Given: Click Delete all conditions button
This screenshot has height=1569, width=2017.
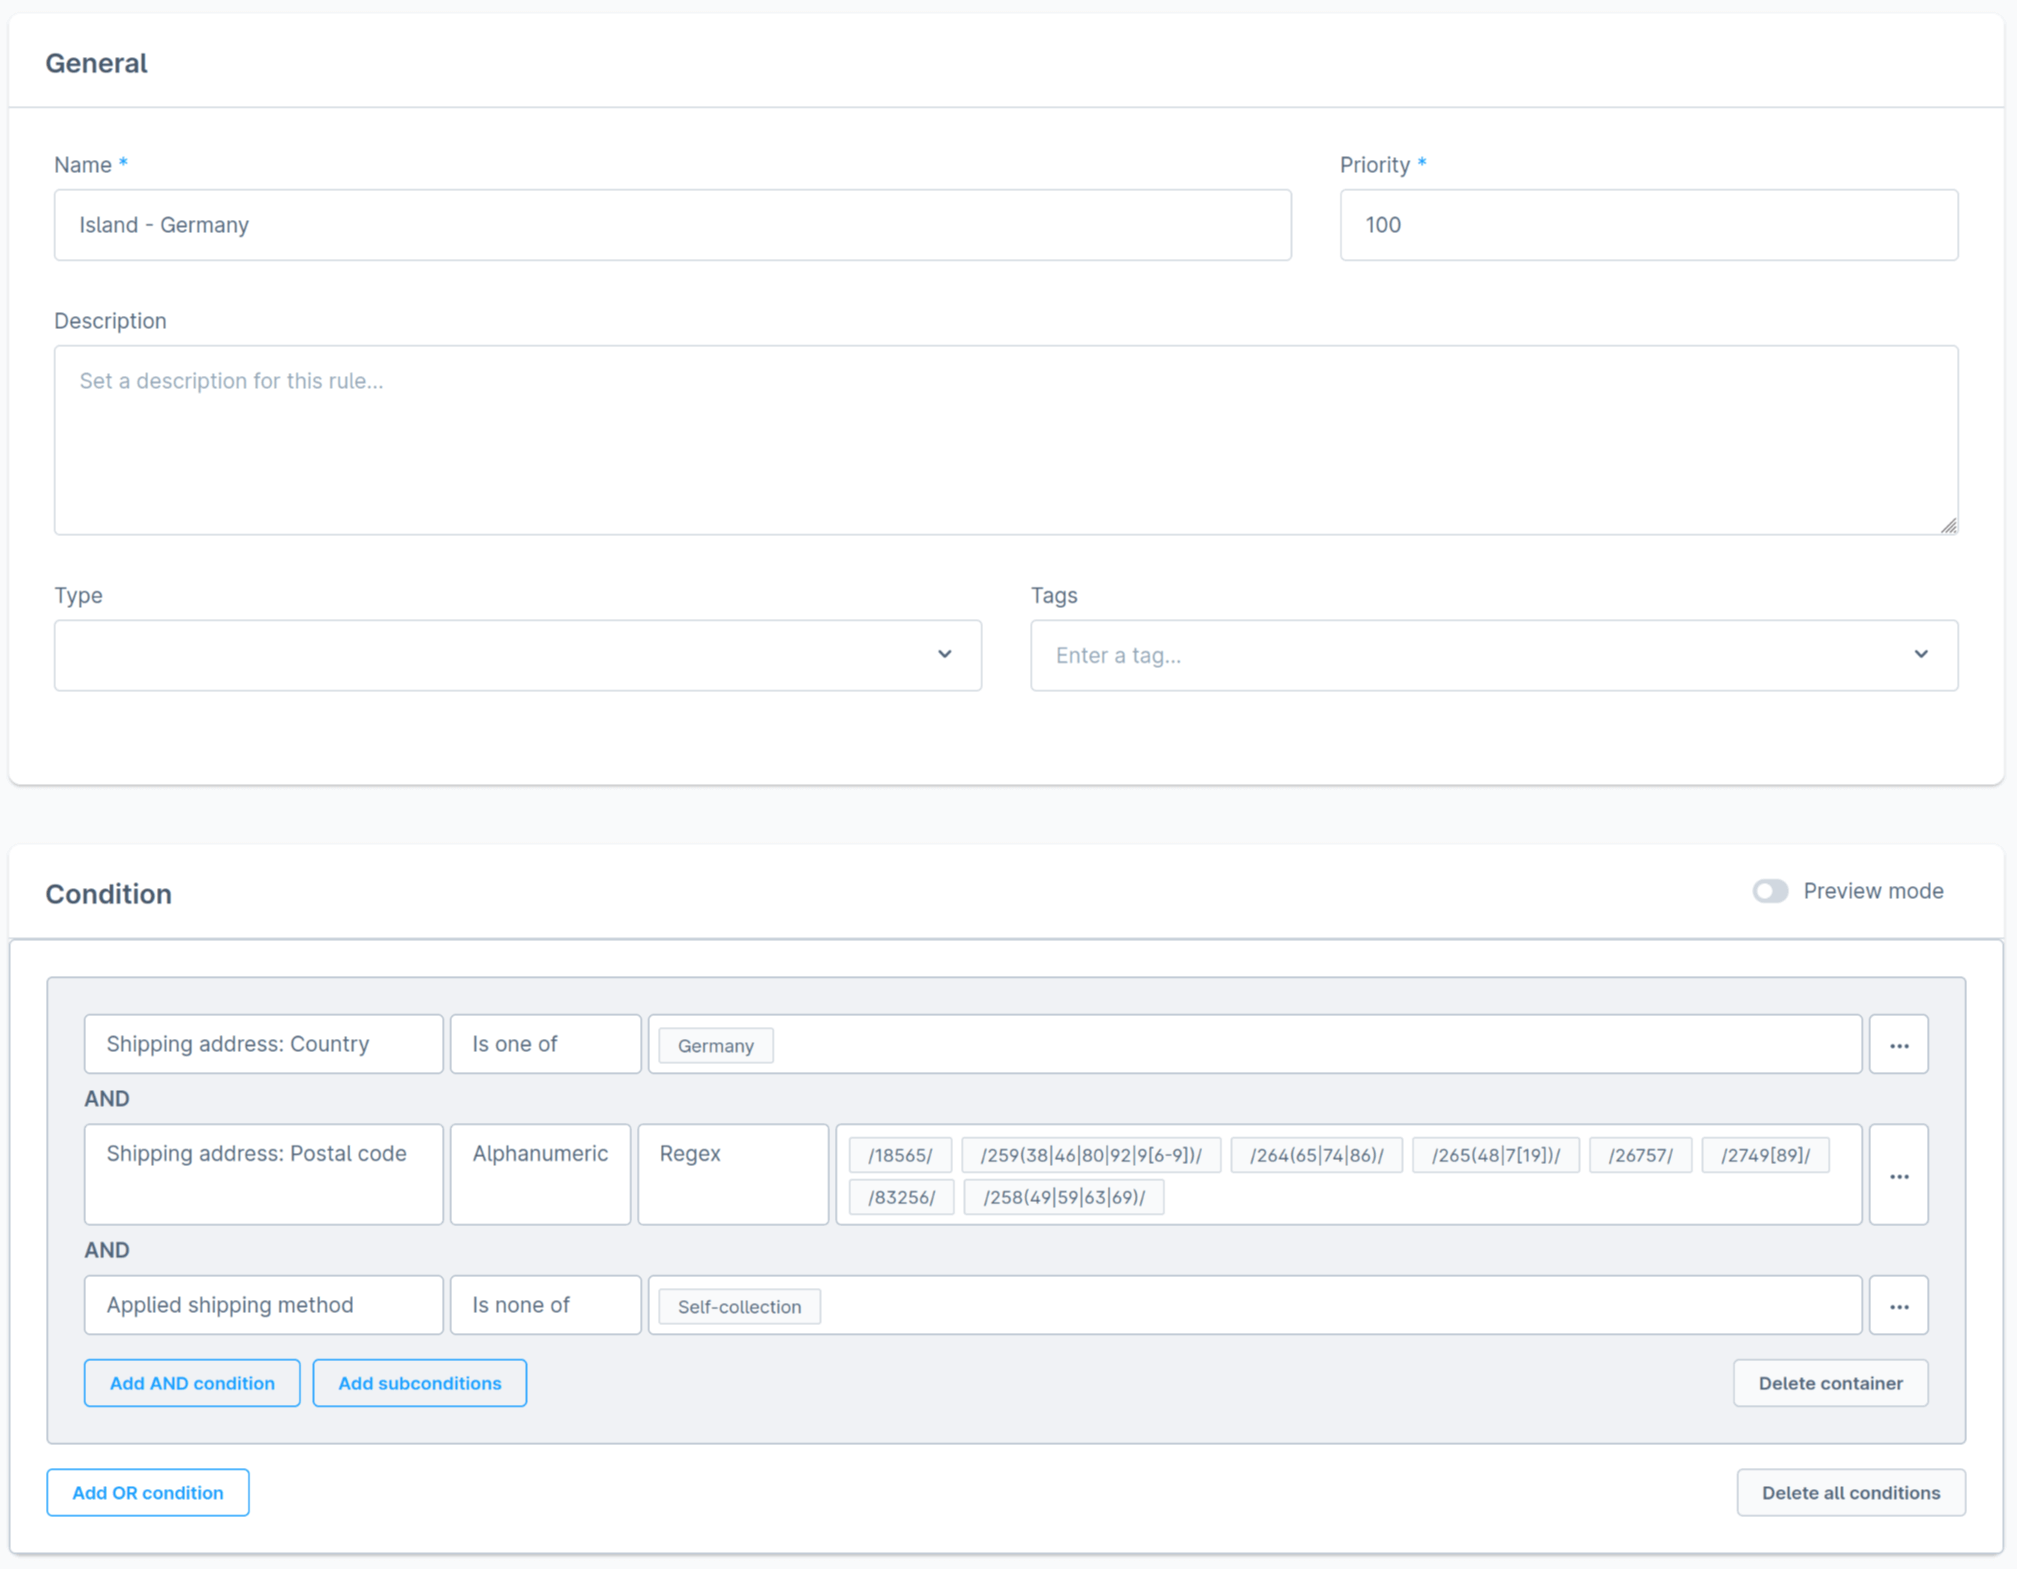Looking at the screenshot, I should coord(1850,1493).
